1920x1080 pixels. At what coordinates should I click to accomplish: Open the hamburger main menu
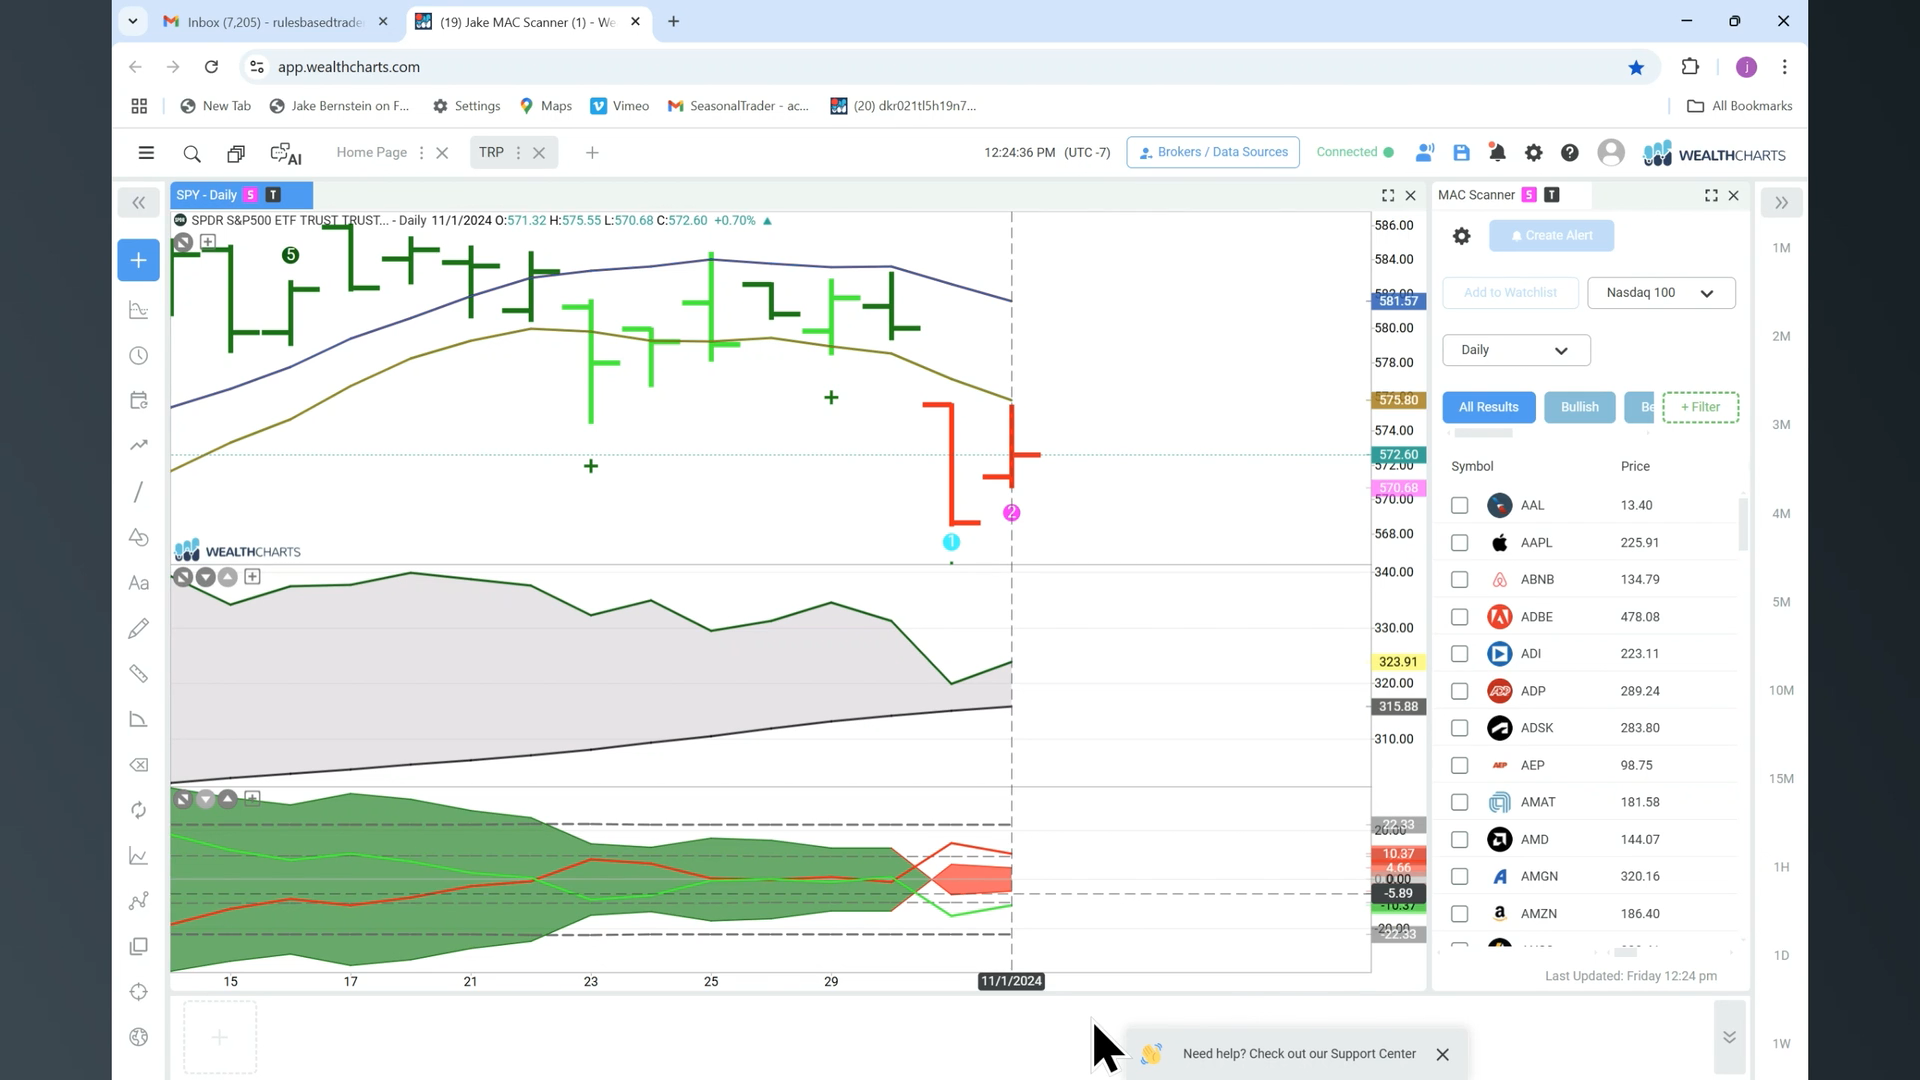tap(146, 153)
